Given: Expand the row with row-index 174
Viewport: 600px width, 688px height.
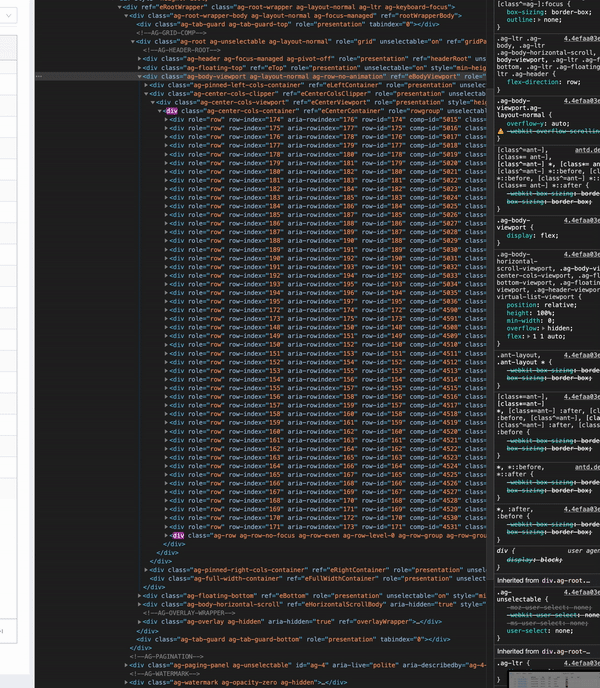Looking at the screenshot, I should tap(166, 119).
